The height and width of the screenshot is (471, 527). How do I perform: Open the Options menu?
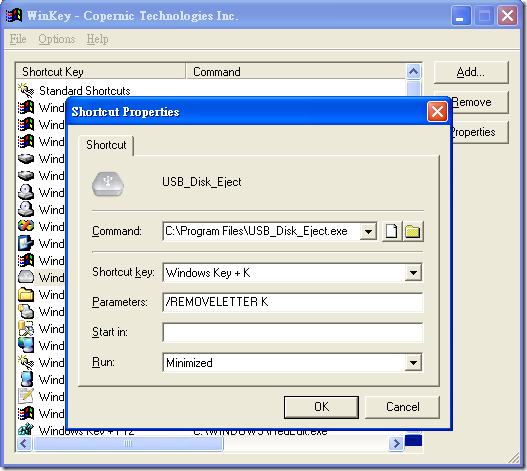[56, 39]
